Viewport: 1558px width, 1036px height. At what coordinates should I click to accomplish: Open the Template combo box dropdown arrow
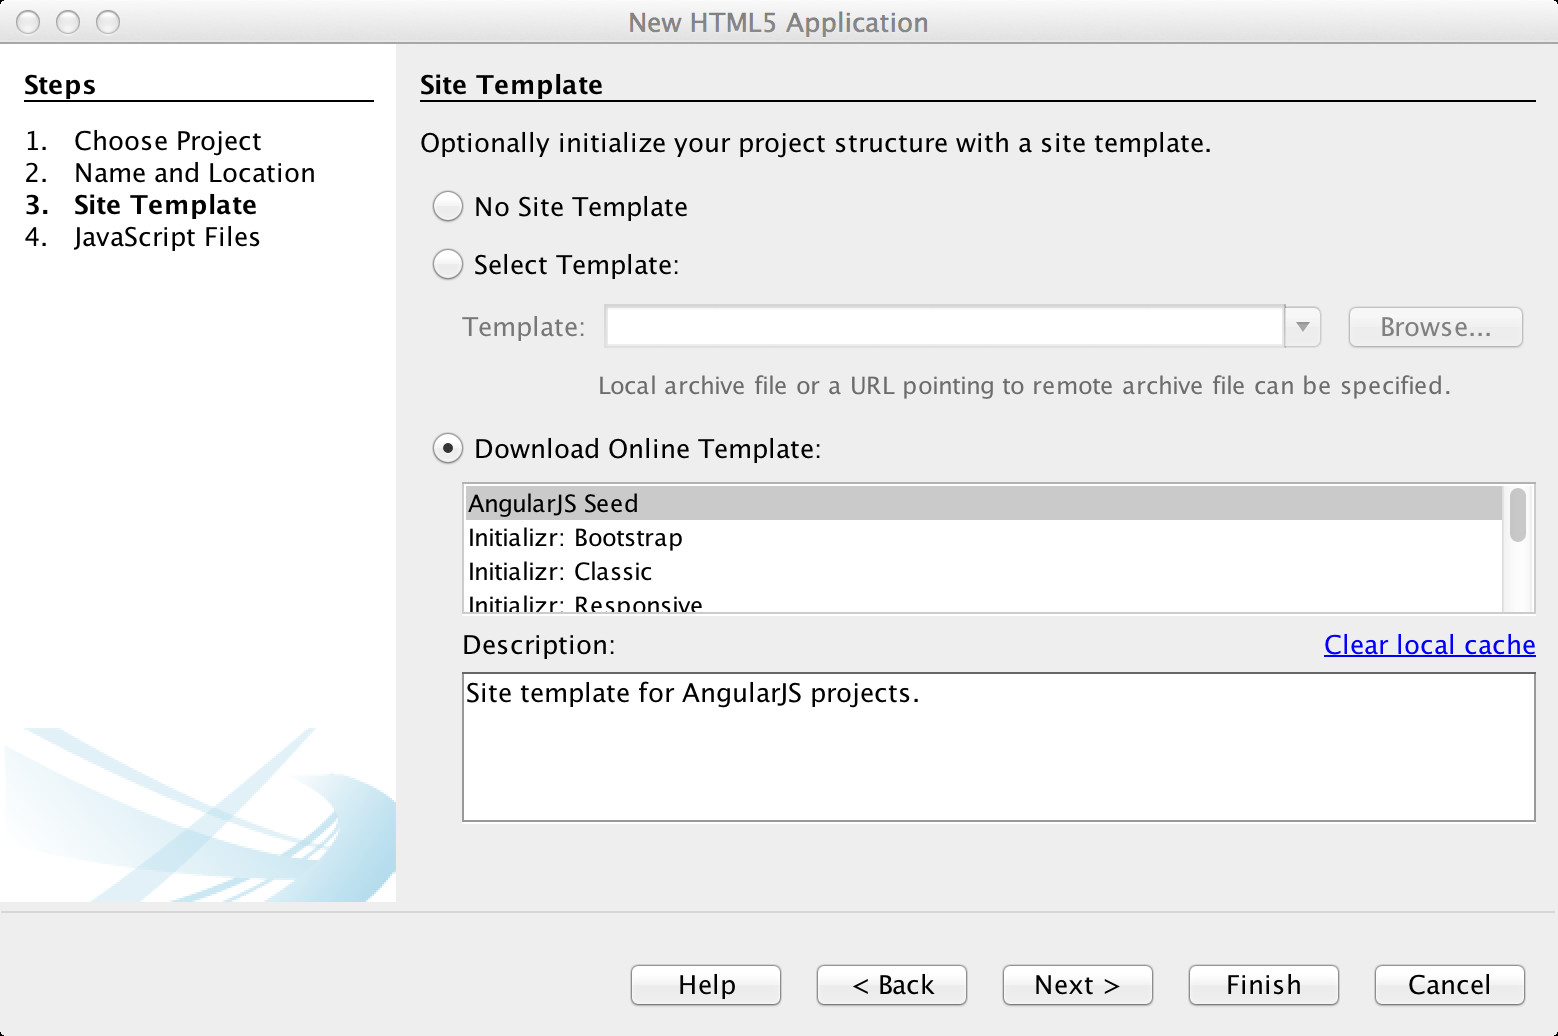1303,327
